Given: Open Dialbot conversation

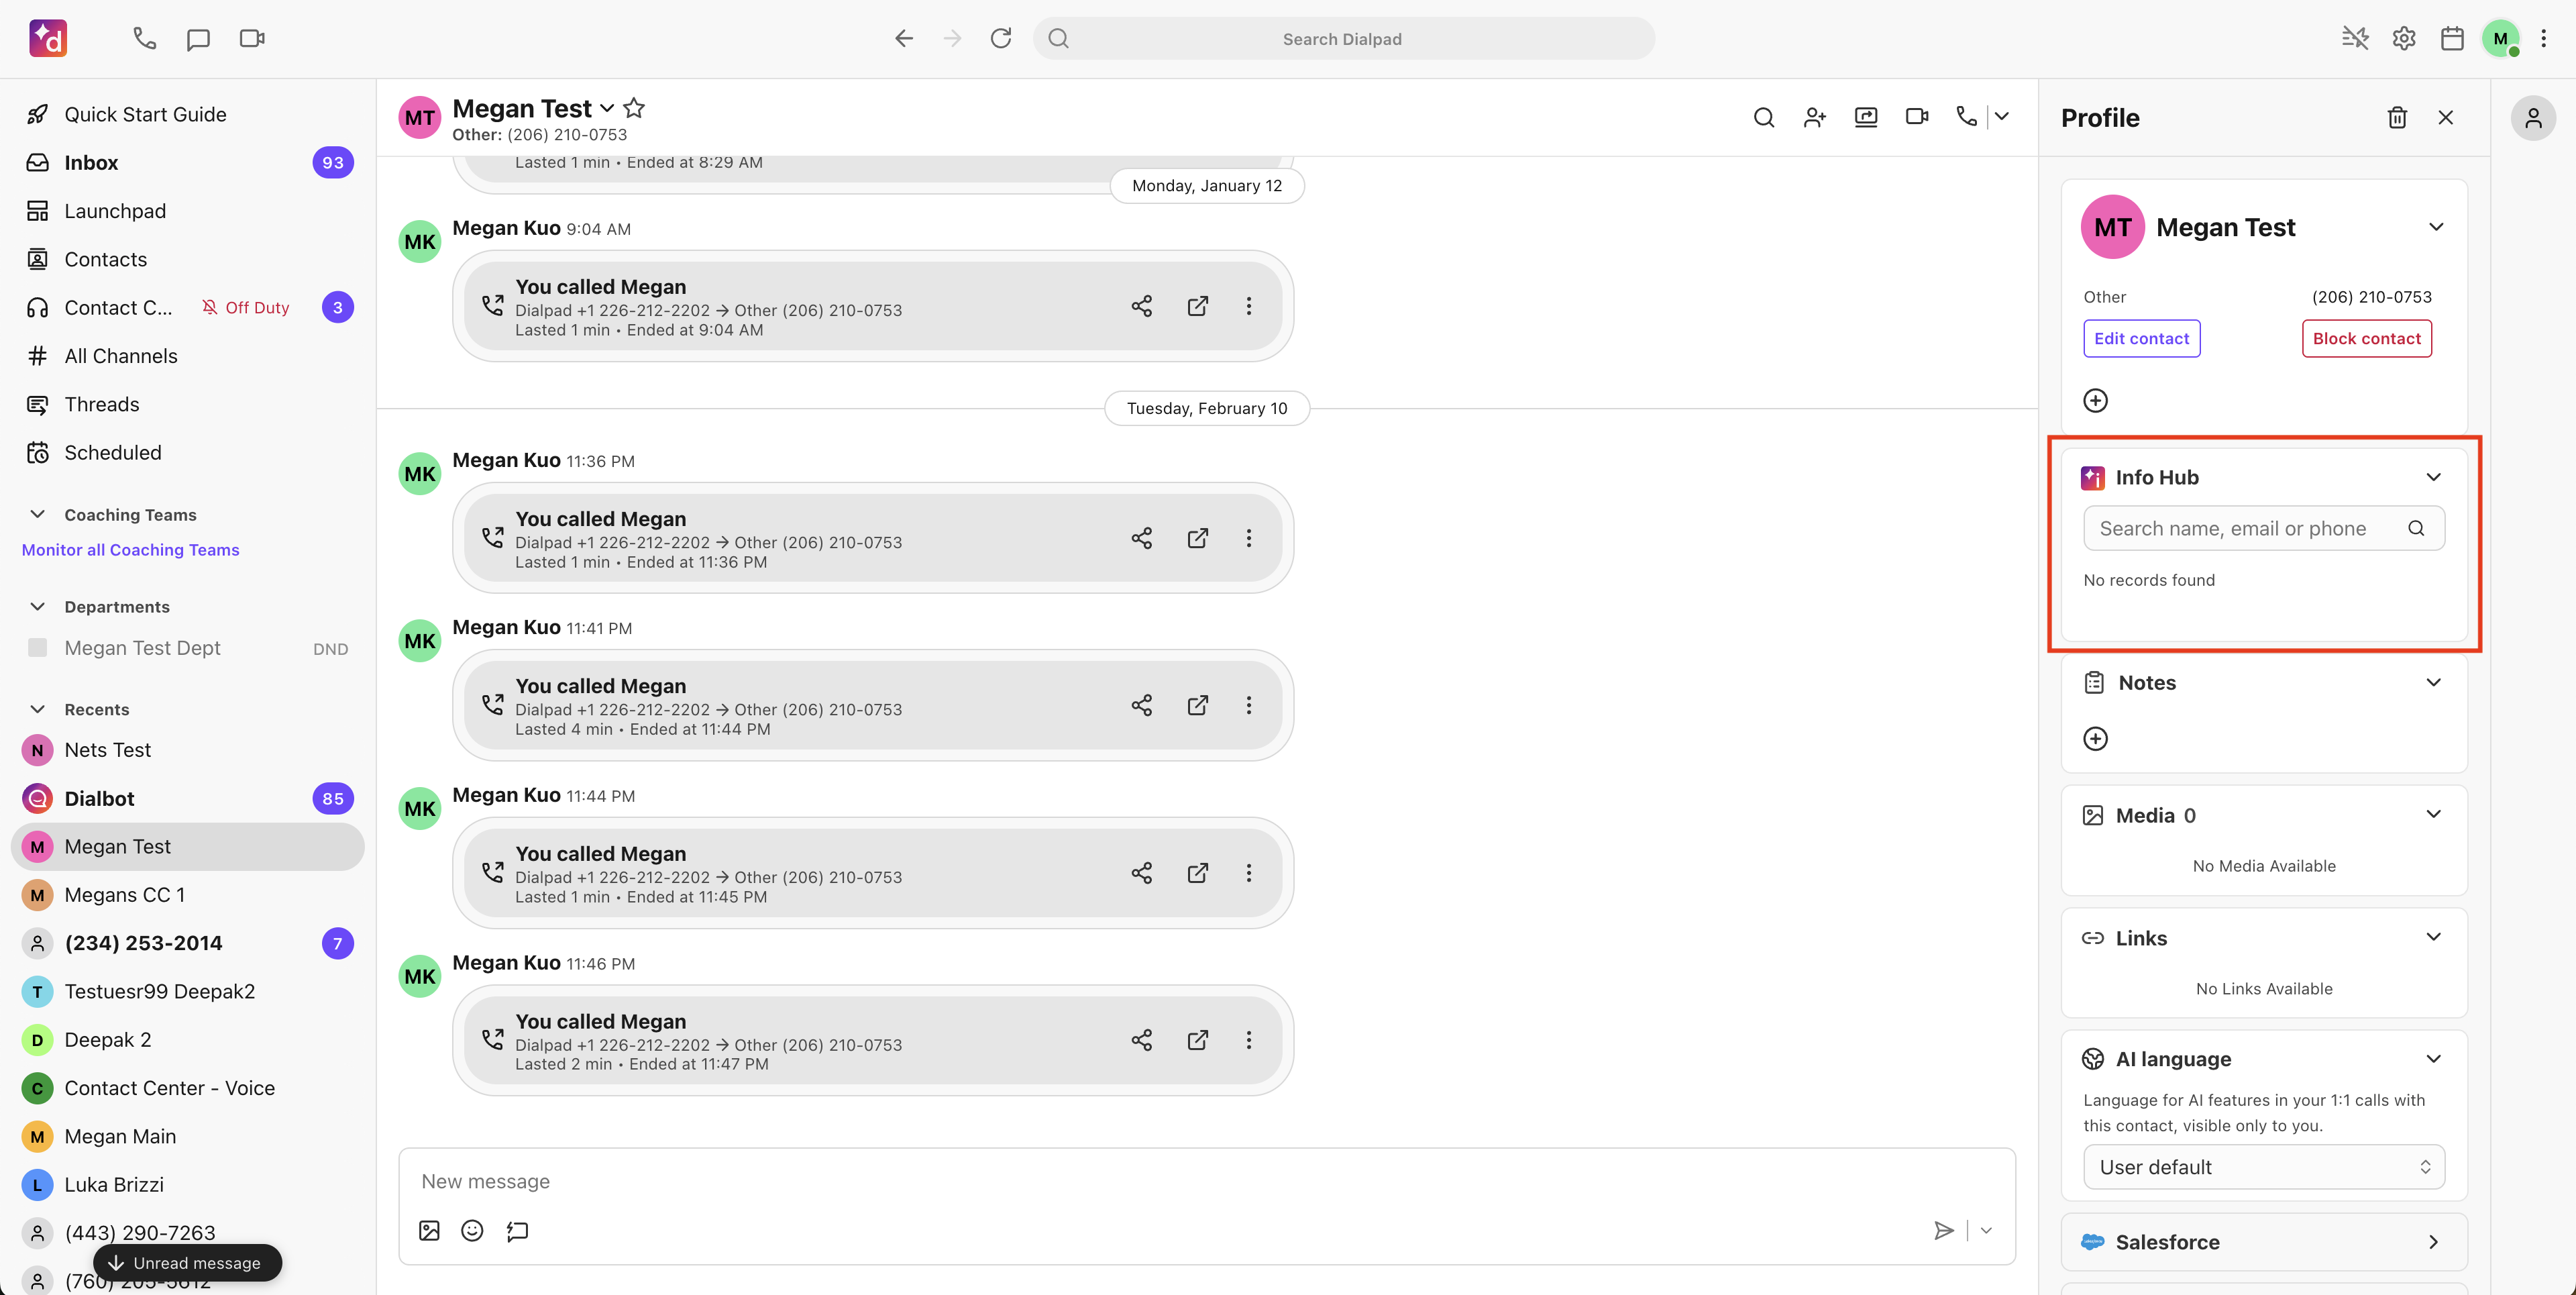Looking at the screenshot, I should pos(188,798).
